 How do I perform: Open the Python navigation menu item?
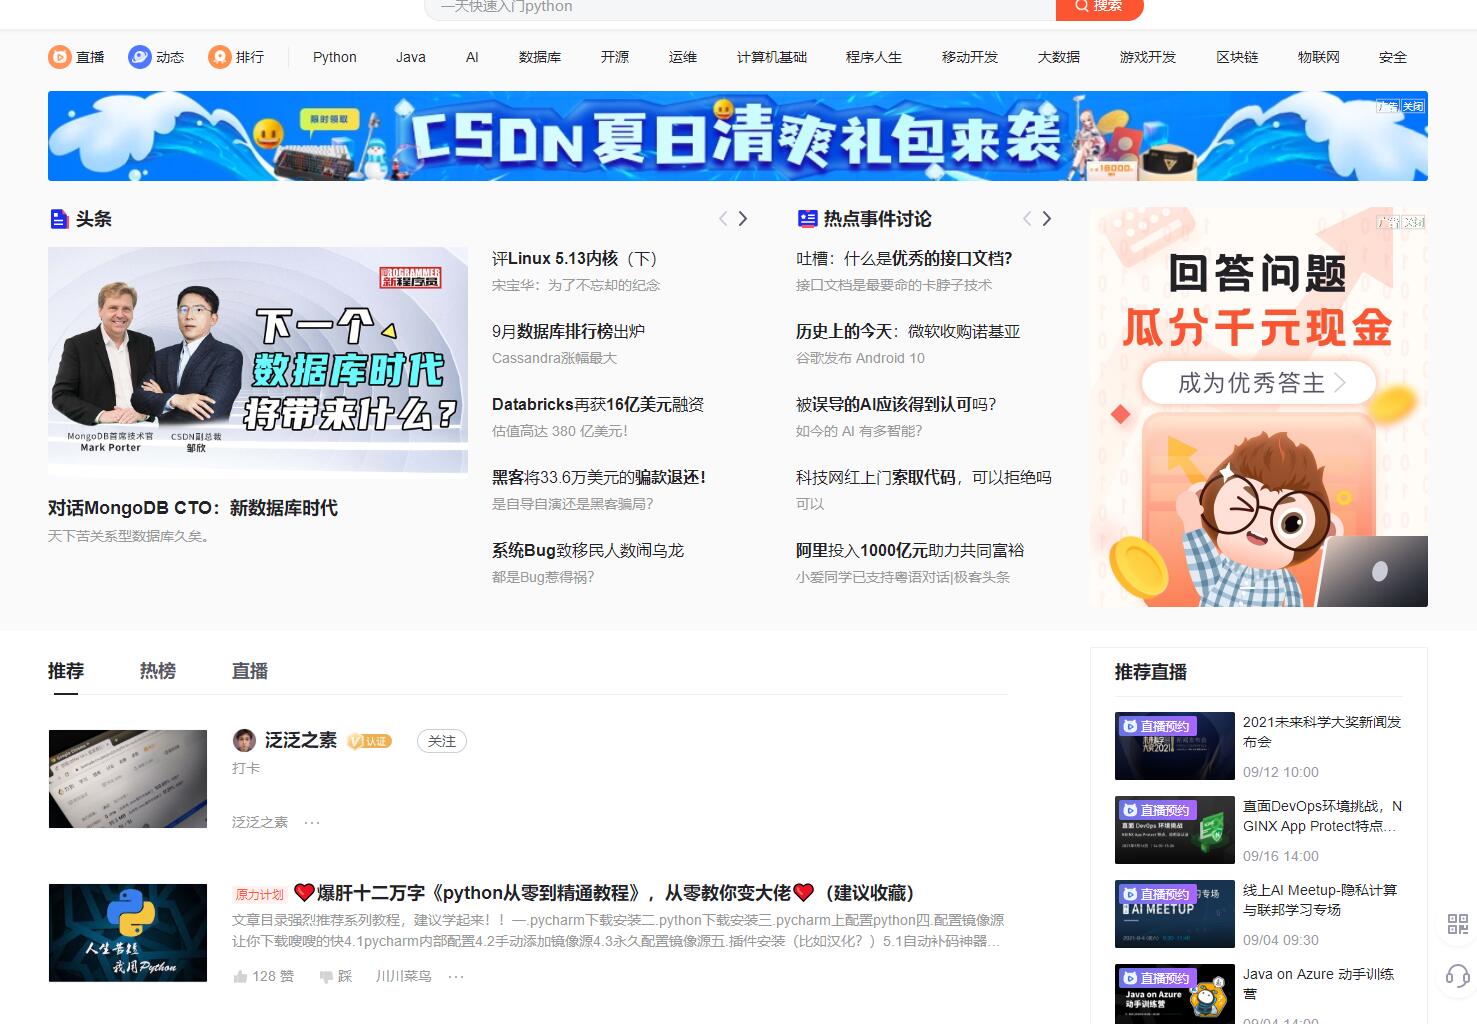(334, 57)
